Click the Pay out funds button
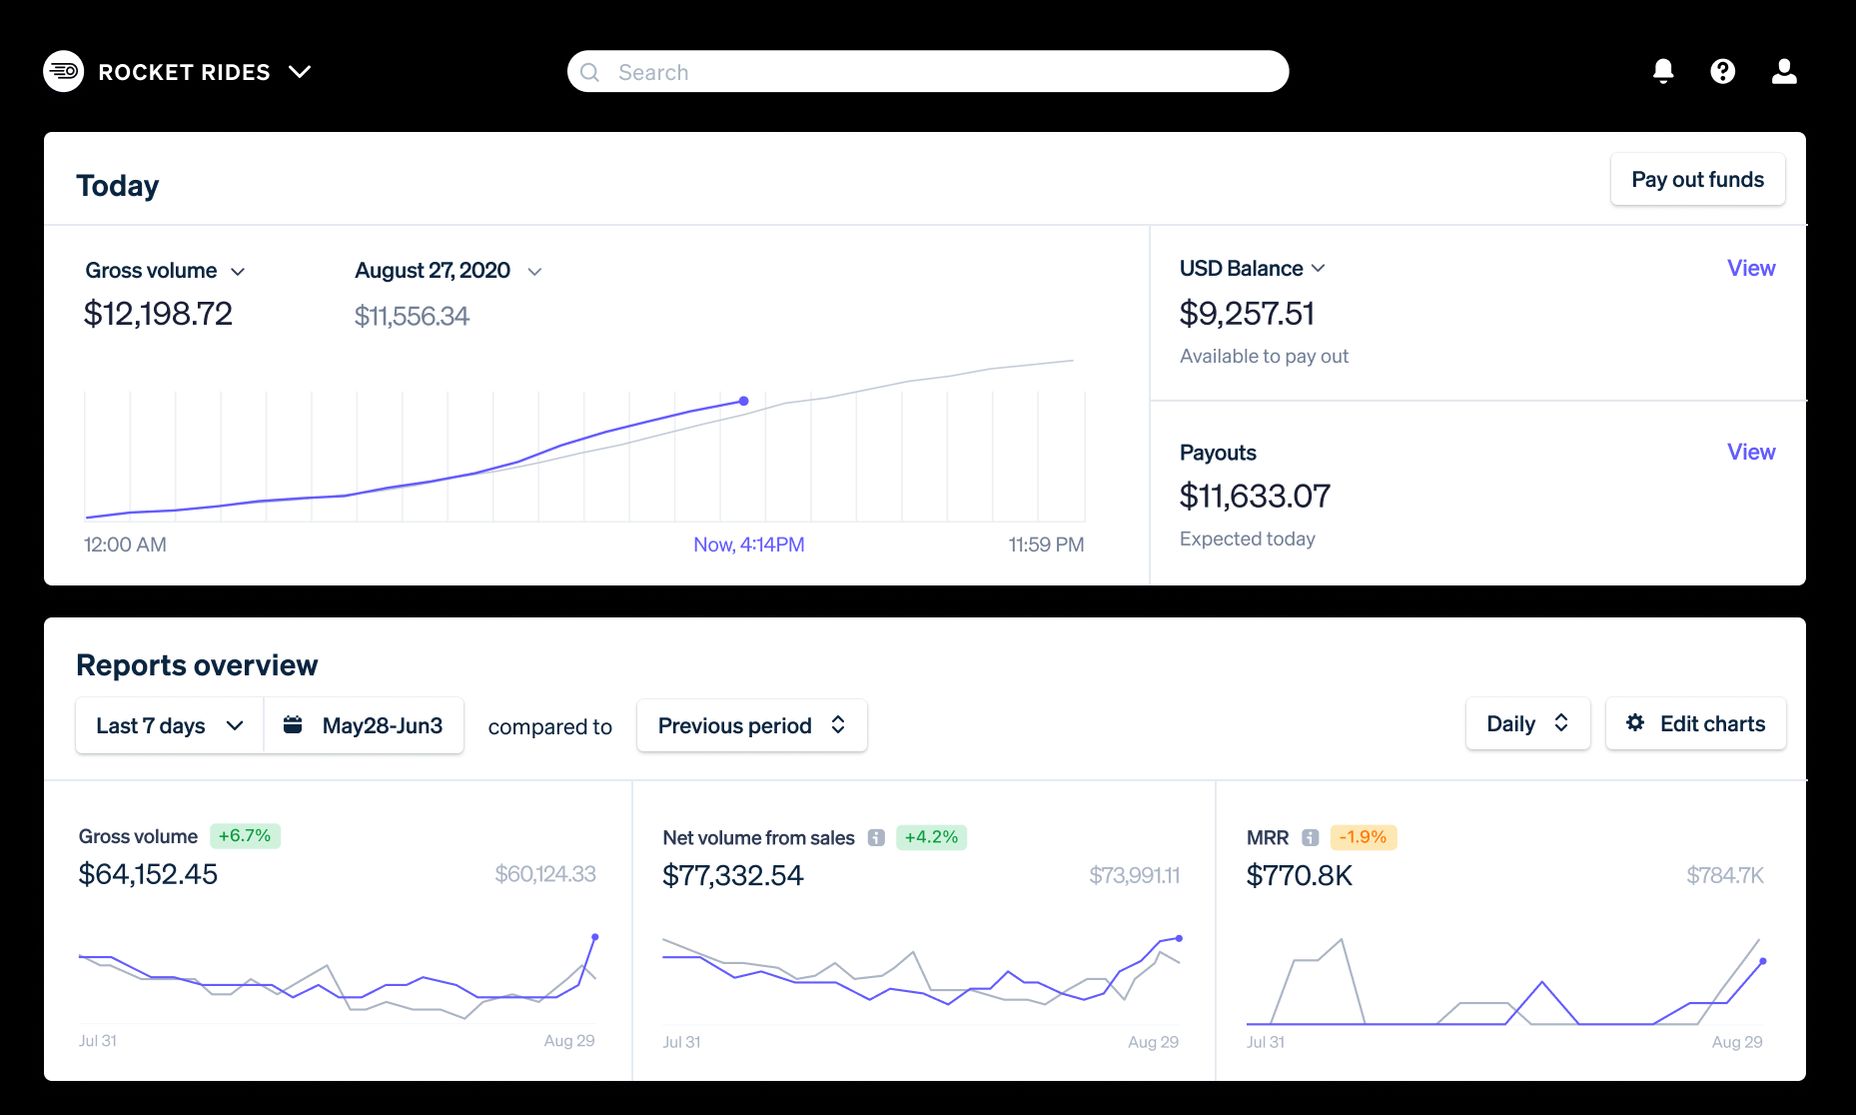The image size is (1856, 1115). coord(1697,179)
